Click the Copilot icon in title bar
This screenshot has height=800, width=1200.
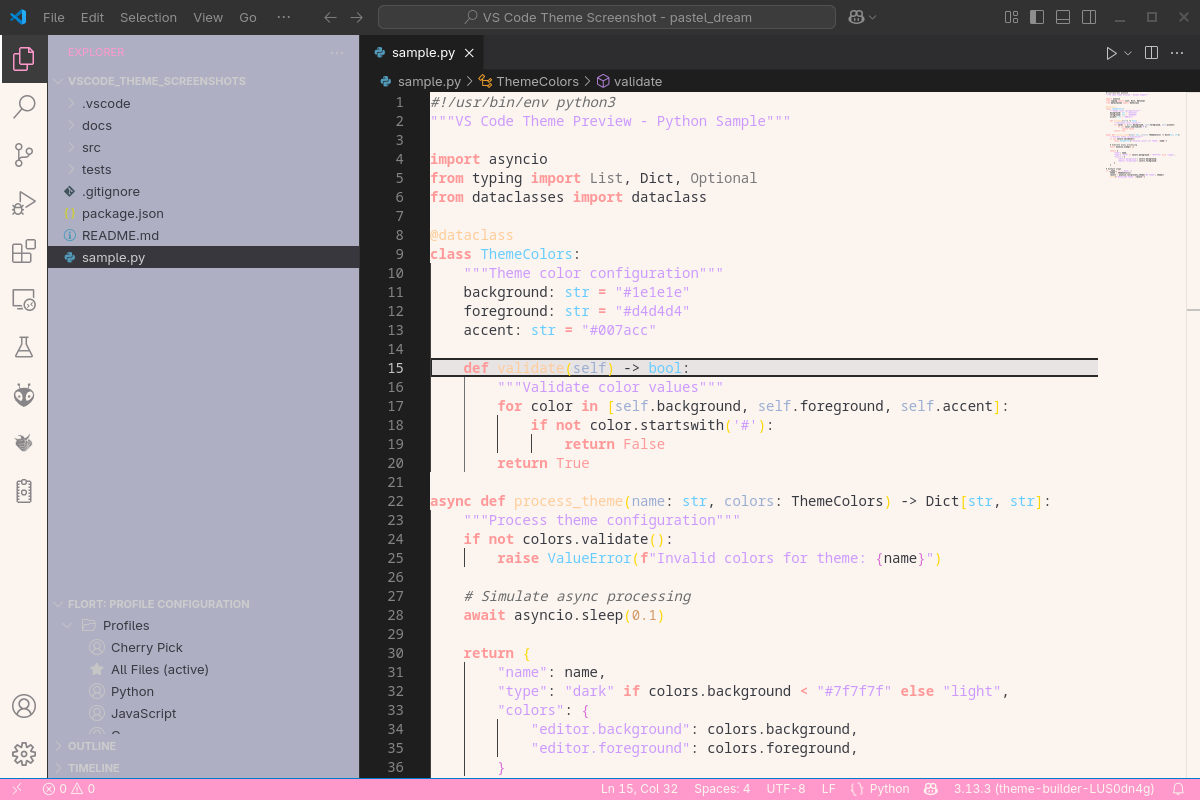tap(856, 17)
